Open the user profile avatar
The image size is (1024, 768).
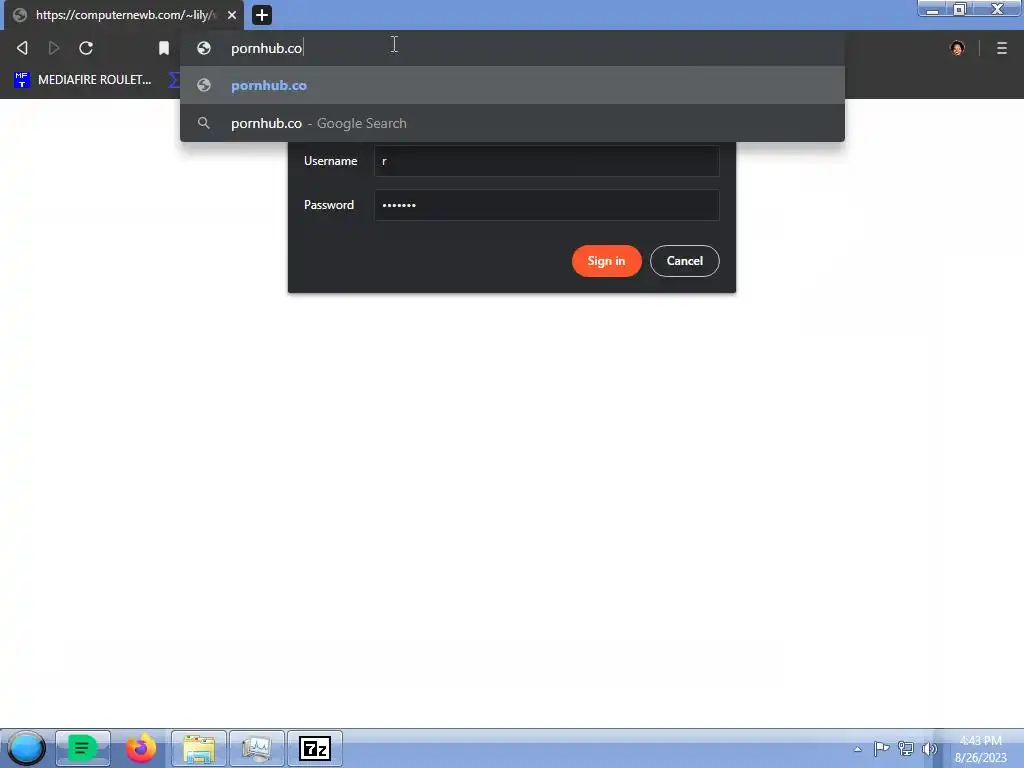pyautogui.click(x=957, y=48)
